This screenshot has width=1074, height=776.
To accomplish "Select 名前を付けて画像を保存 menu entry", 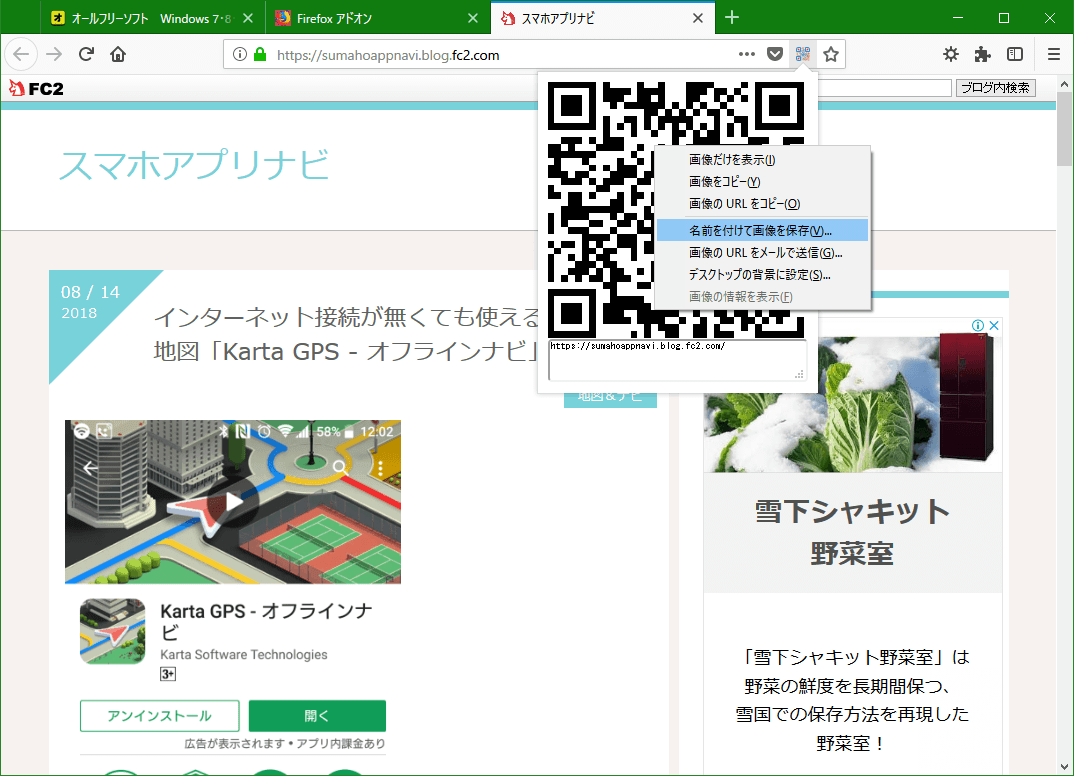I will tap(763, 231).
